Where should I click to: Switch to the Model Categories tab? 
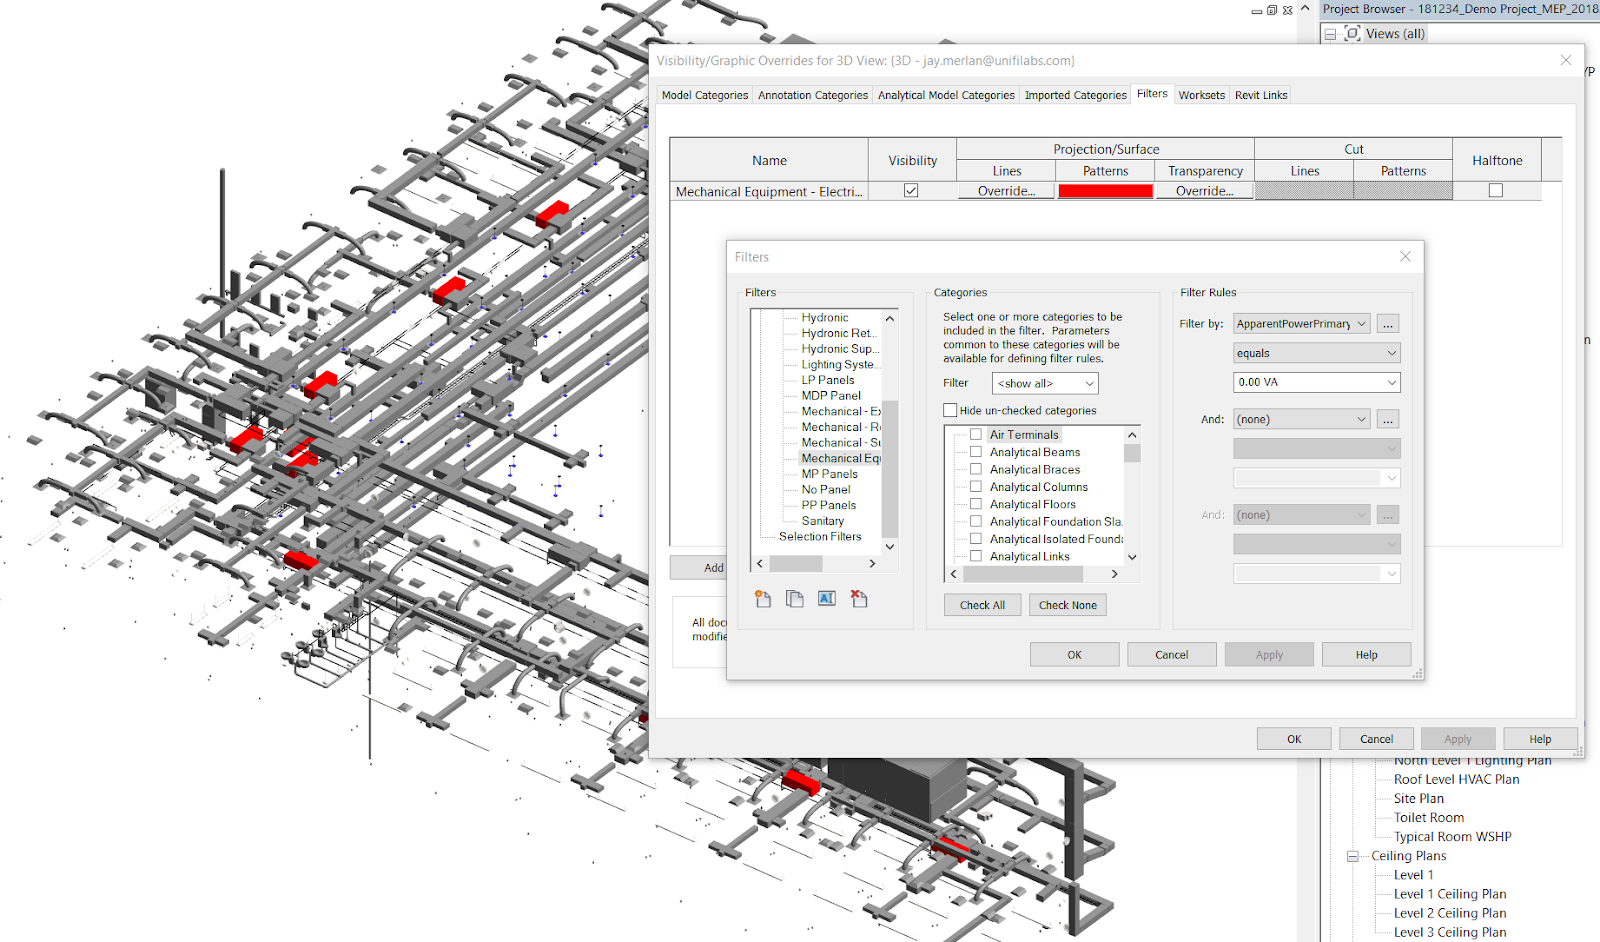(705, 95)
